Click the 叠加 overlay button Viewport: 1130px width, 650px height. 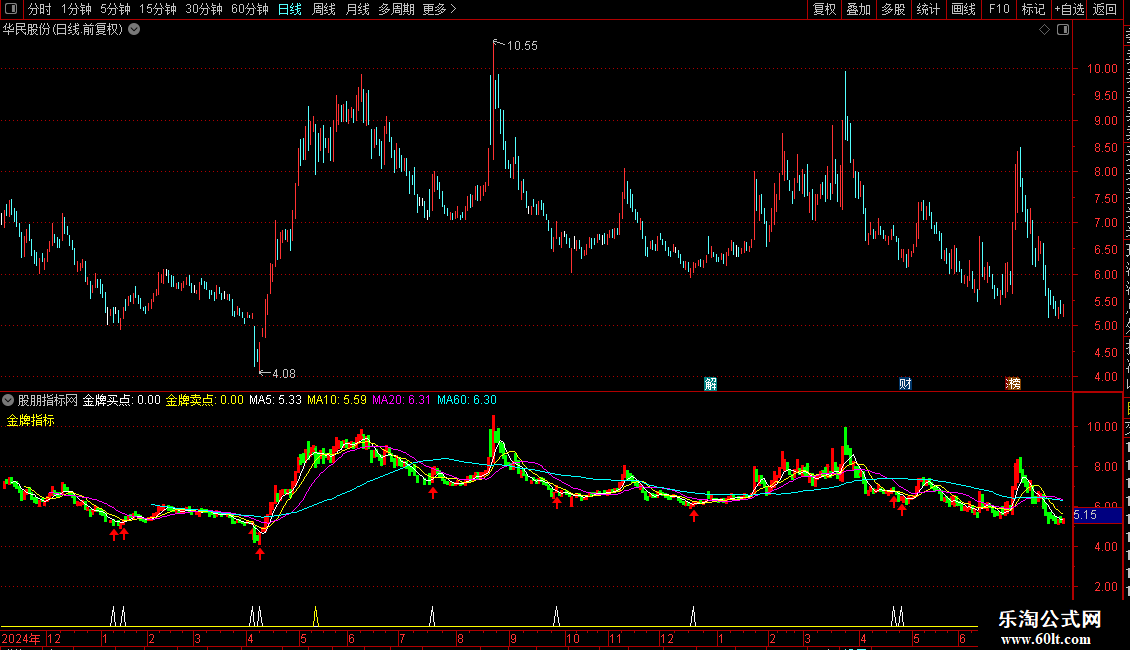tap(859, 9)
